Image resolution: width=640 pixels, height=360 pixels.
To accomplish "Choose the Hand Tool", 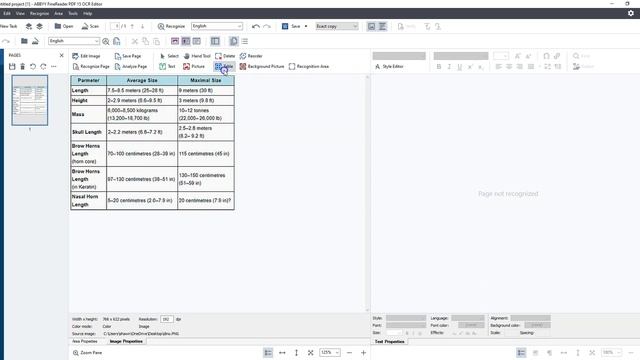I will (x=197, y=56).
